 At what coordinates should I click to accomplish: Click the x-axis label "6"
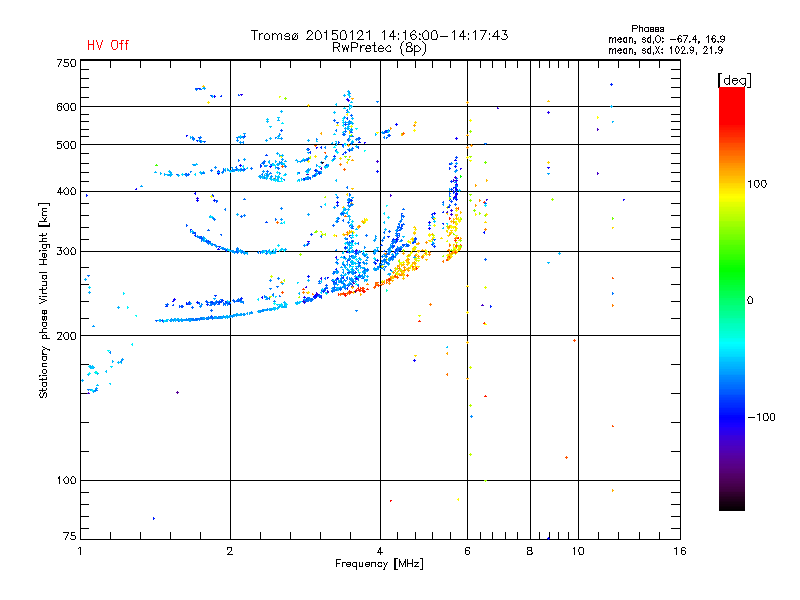tap(467, 551)
